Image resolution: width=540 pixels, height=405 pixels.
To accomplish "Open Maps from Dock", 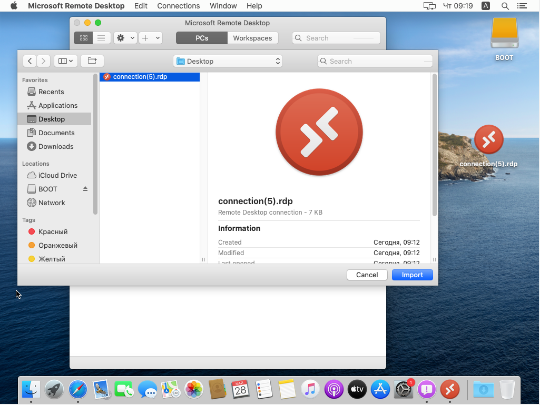I will [170, 390].
